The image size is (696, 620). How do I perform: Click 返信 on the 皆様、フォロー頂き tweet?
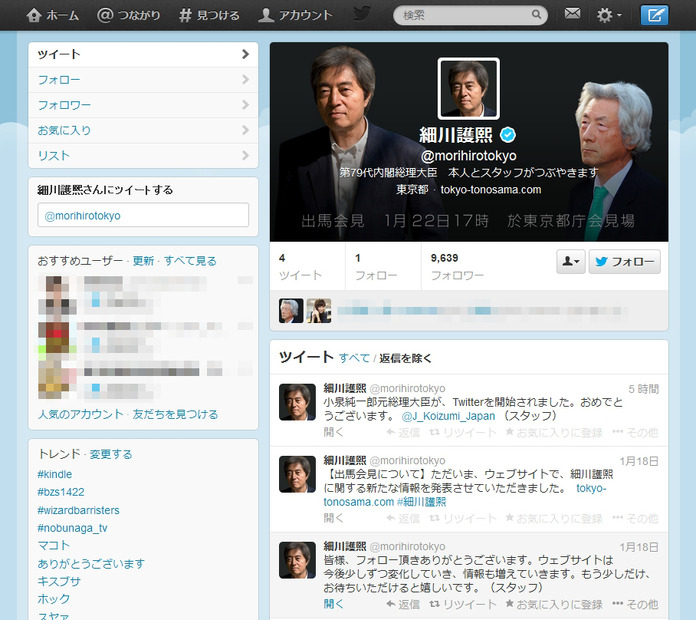[x=403, y=604]
